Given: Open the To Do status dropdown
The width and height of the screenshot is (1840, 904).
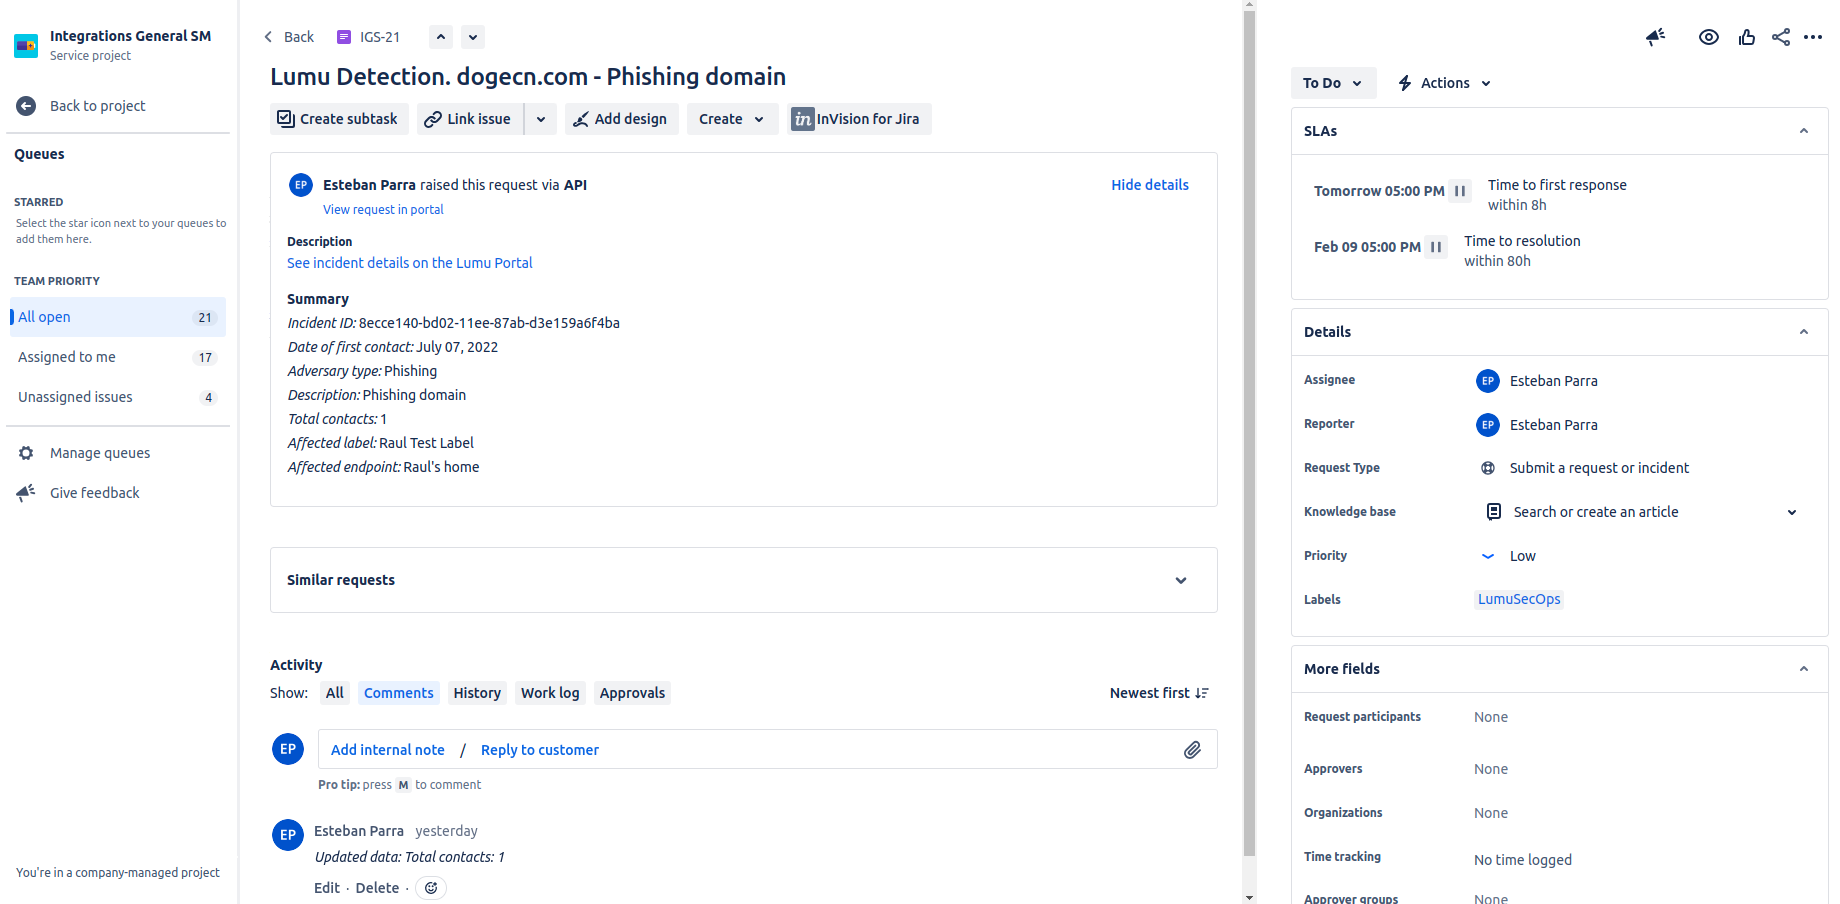Looking at the screenshot, I should (1332, 83).
